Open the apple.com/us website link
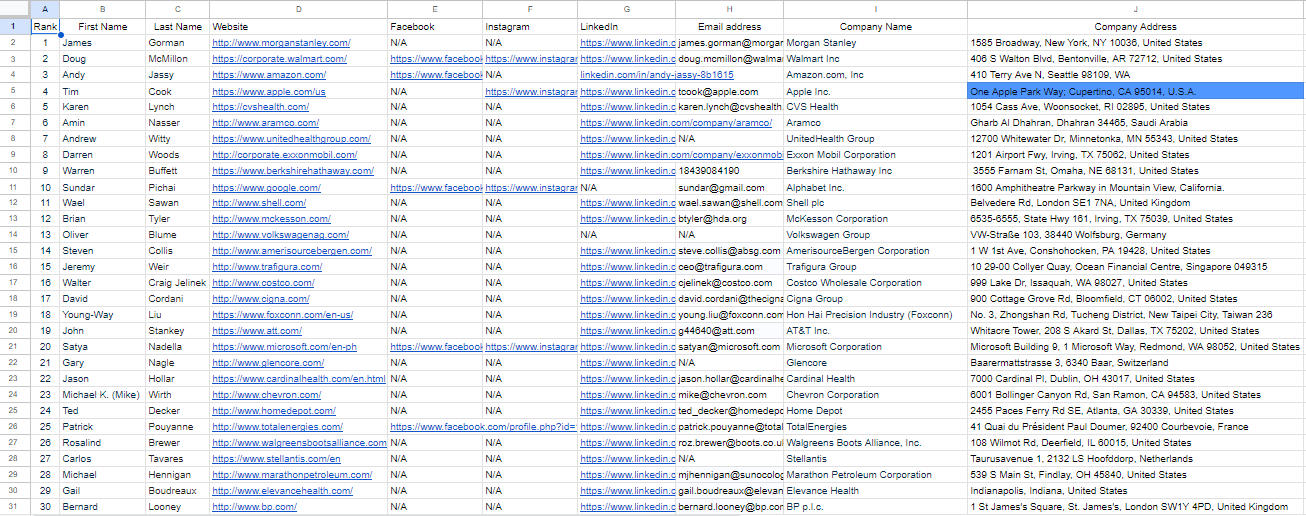This screenshot has width=1306, height=516. point(269,91)
